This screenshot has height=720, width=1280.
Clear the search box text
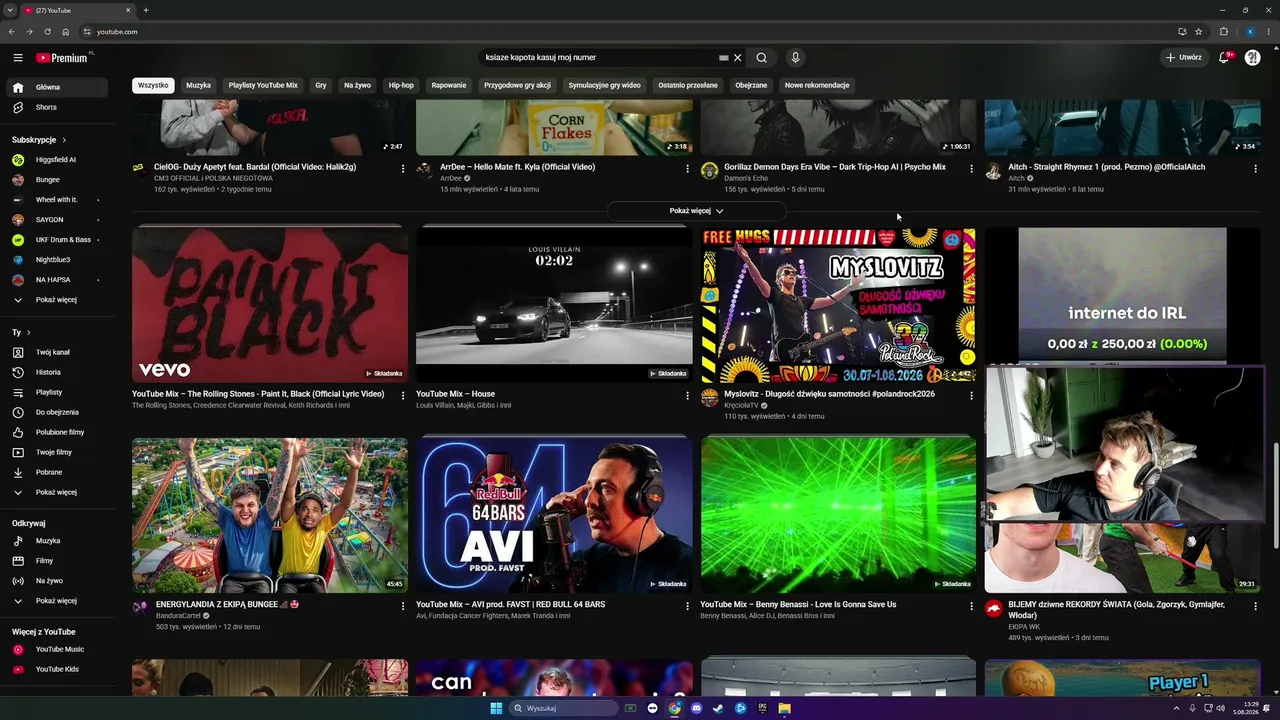(x=738, y=58)
